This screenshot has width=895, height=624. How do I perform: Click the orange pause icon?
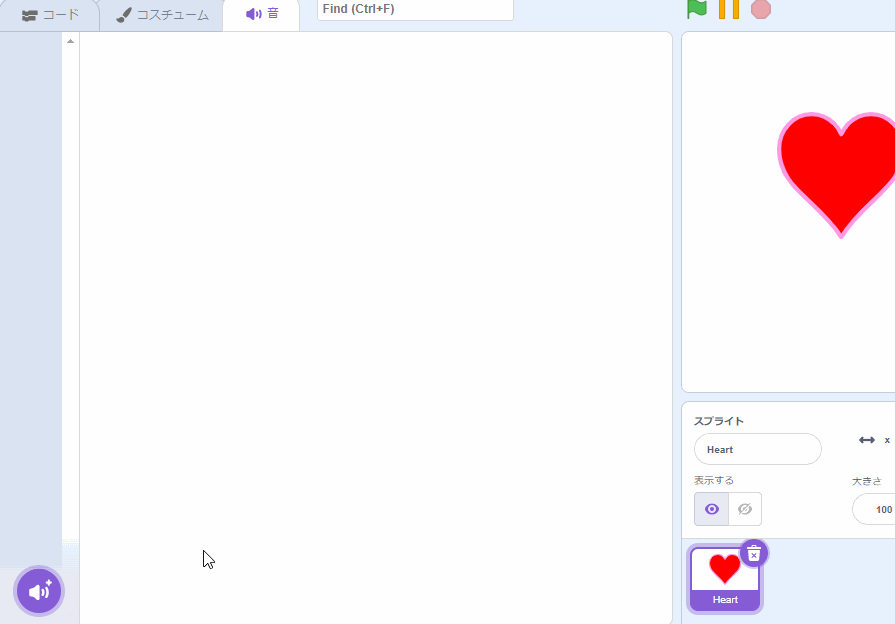click(x=729, y=9)
